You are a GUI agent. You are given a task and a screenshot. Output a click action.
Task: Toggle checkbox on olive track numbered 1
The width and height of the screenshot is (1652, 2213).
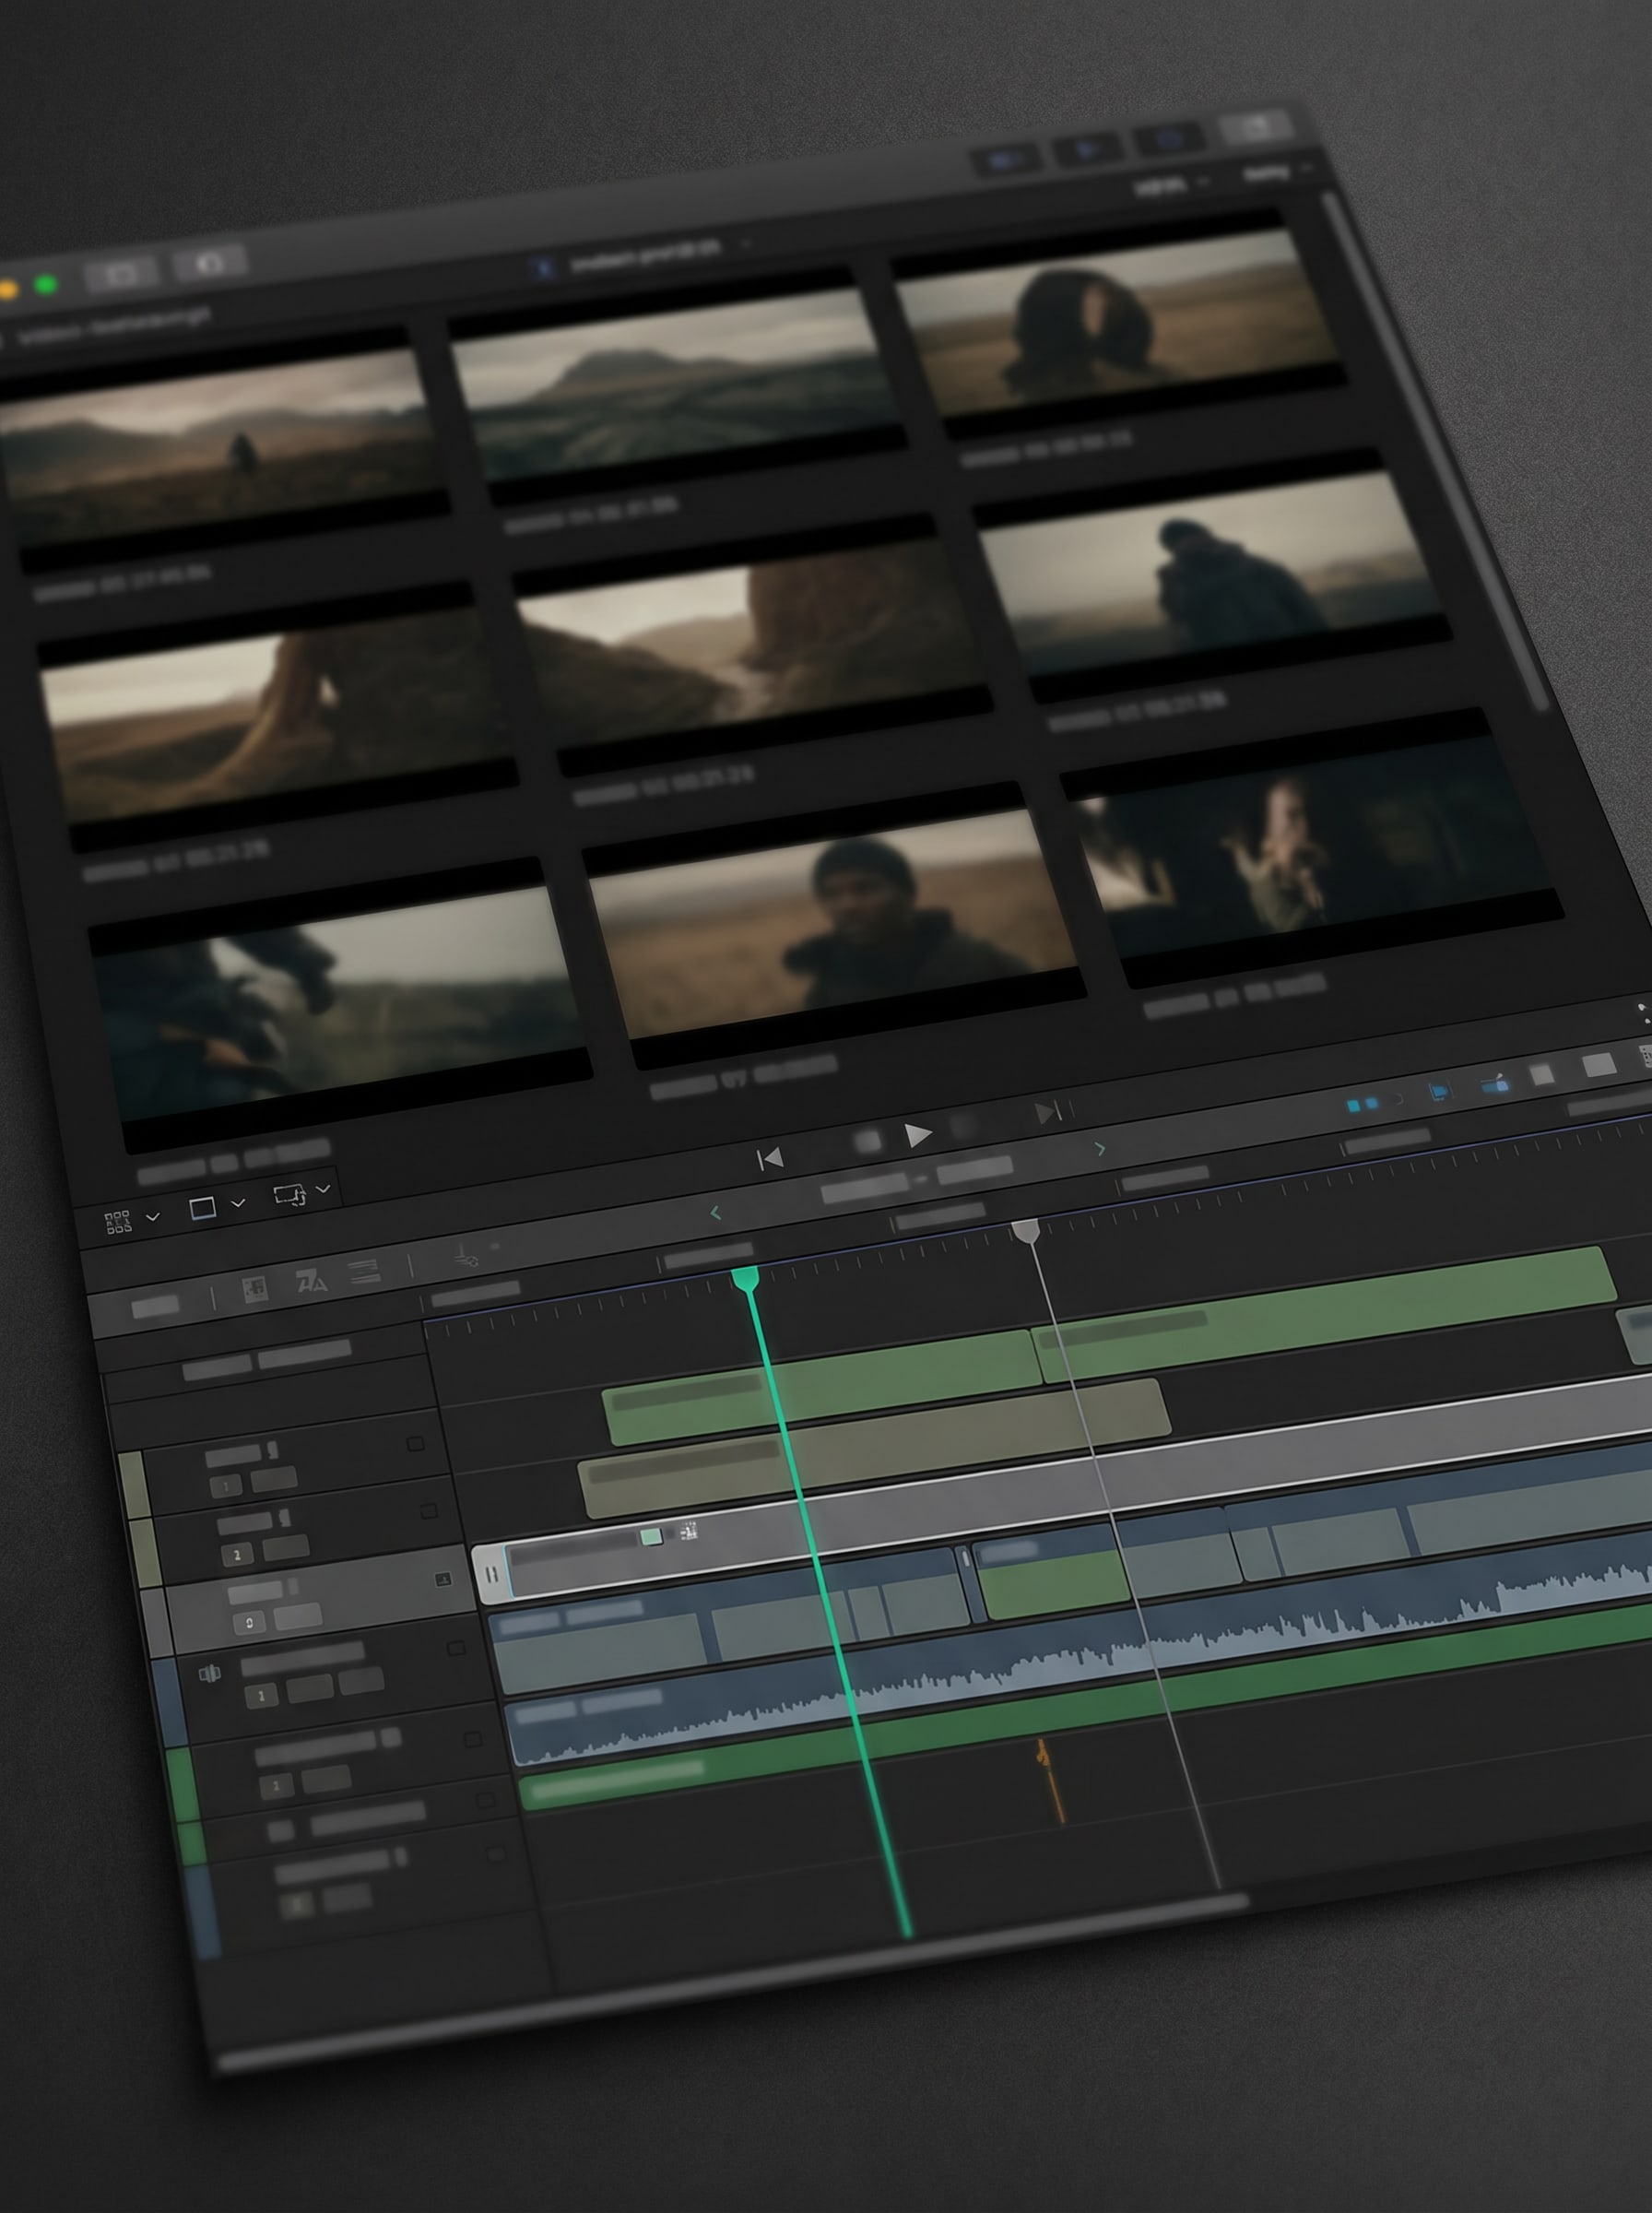tap(415, 1444)
